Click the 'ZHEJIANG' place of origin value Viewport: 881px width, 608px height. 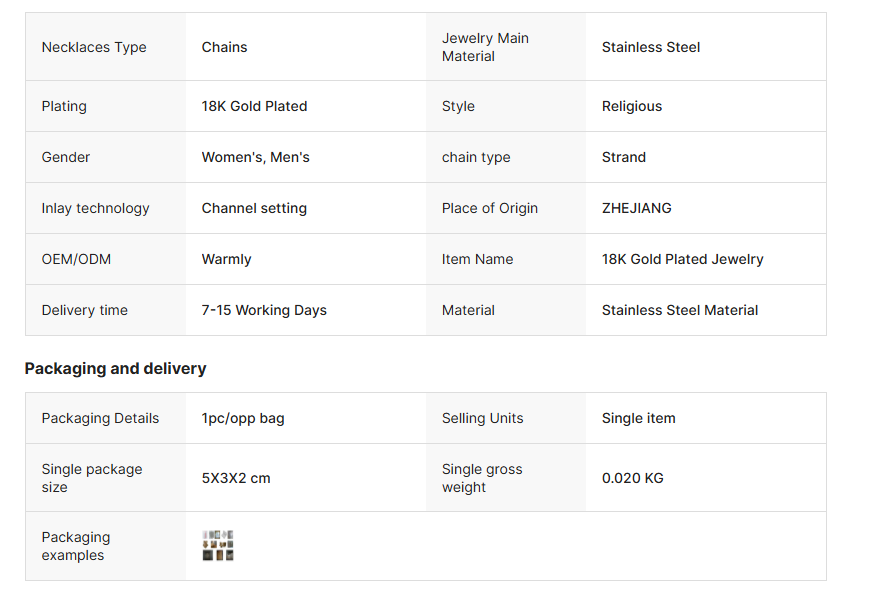pyautogui.click(x=636, y=208)
